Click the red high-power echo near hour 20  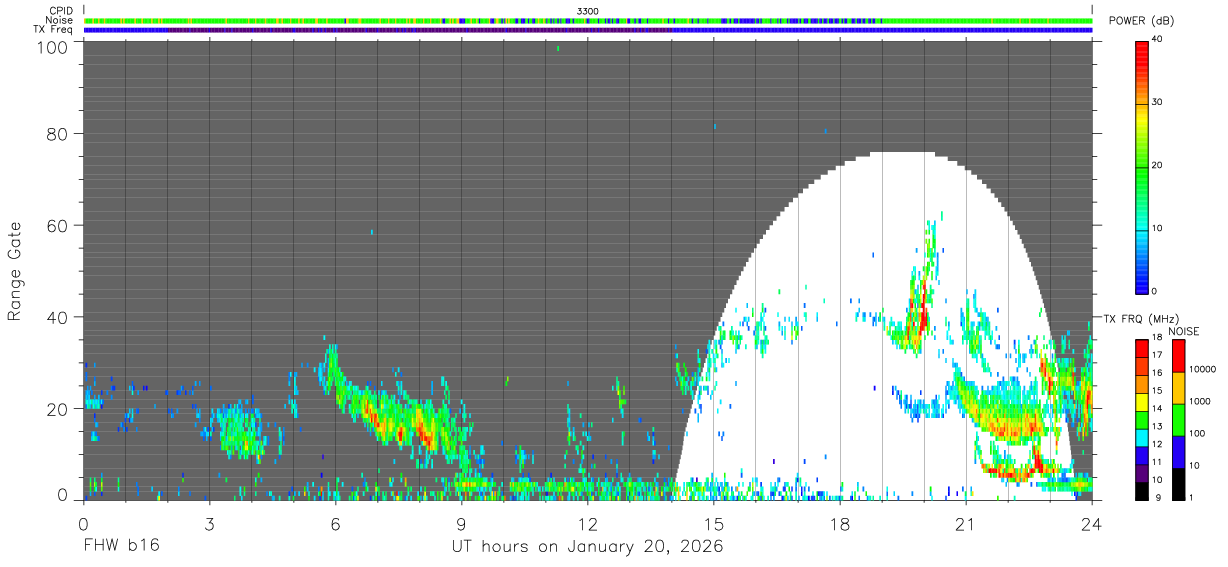(922, 318)
